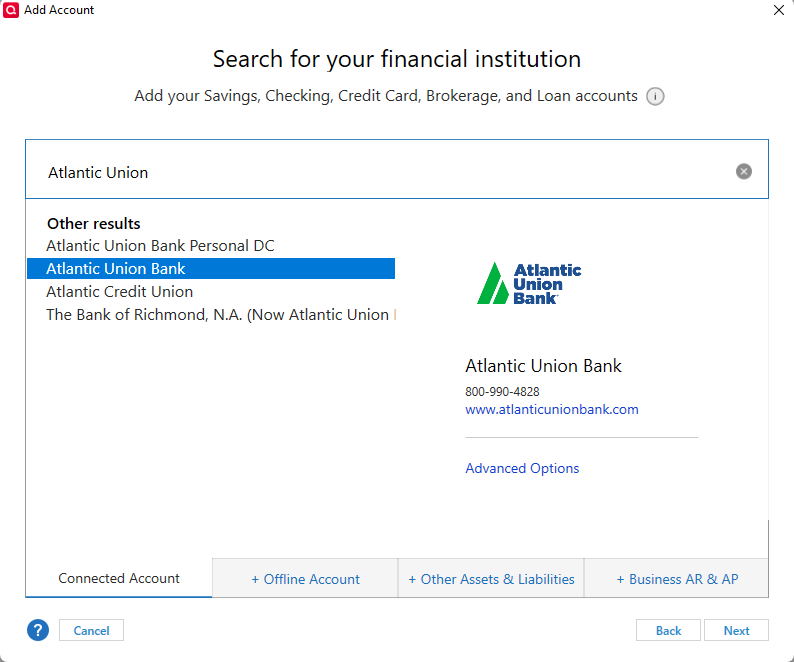
Task: Switch to Connected Account tab
Action: 119,578
